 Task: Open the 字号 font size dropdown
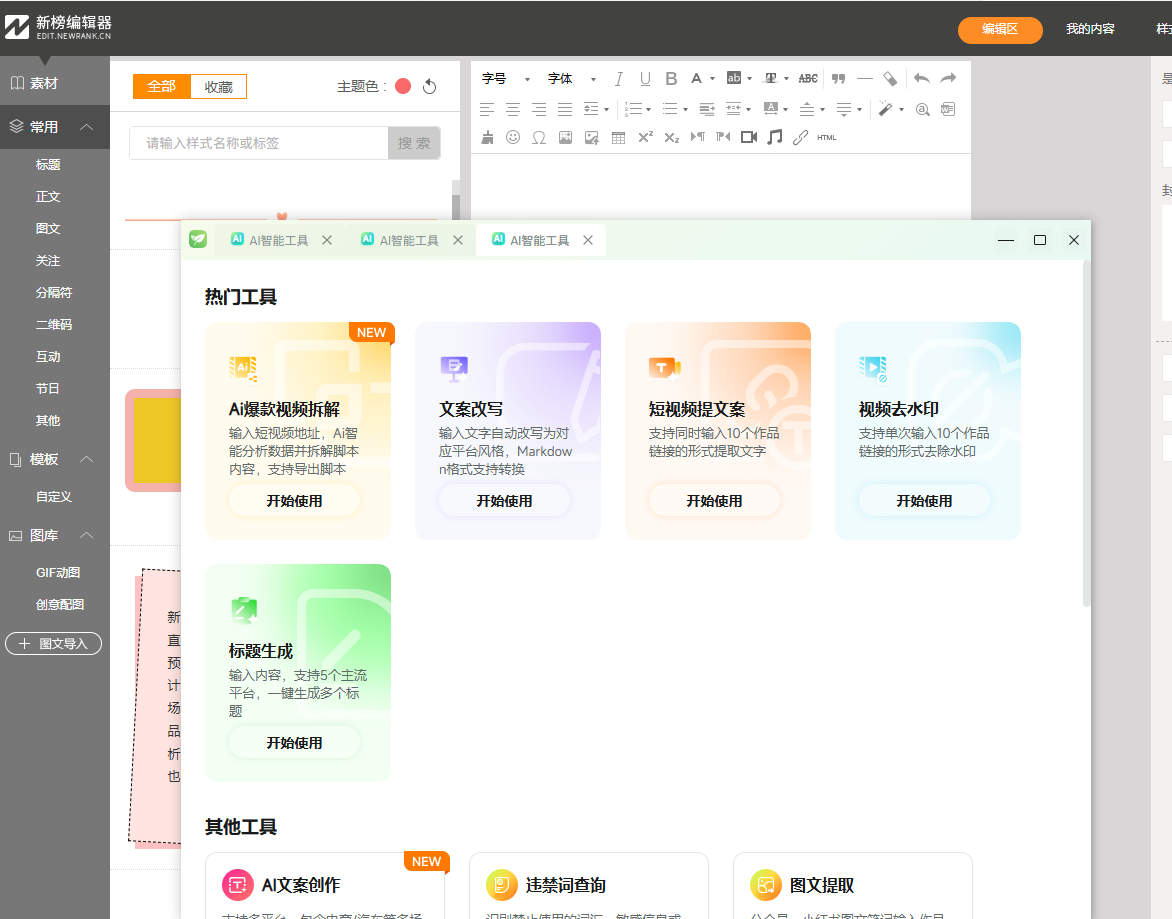click(x=505, y=79)
